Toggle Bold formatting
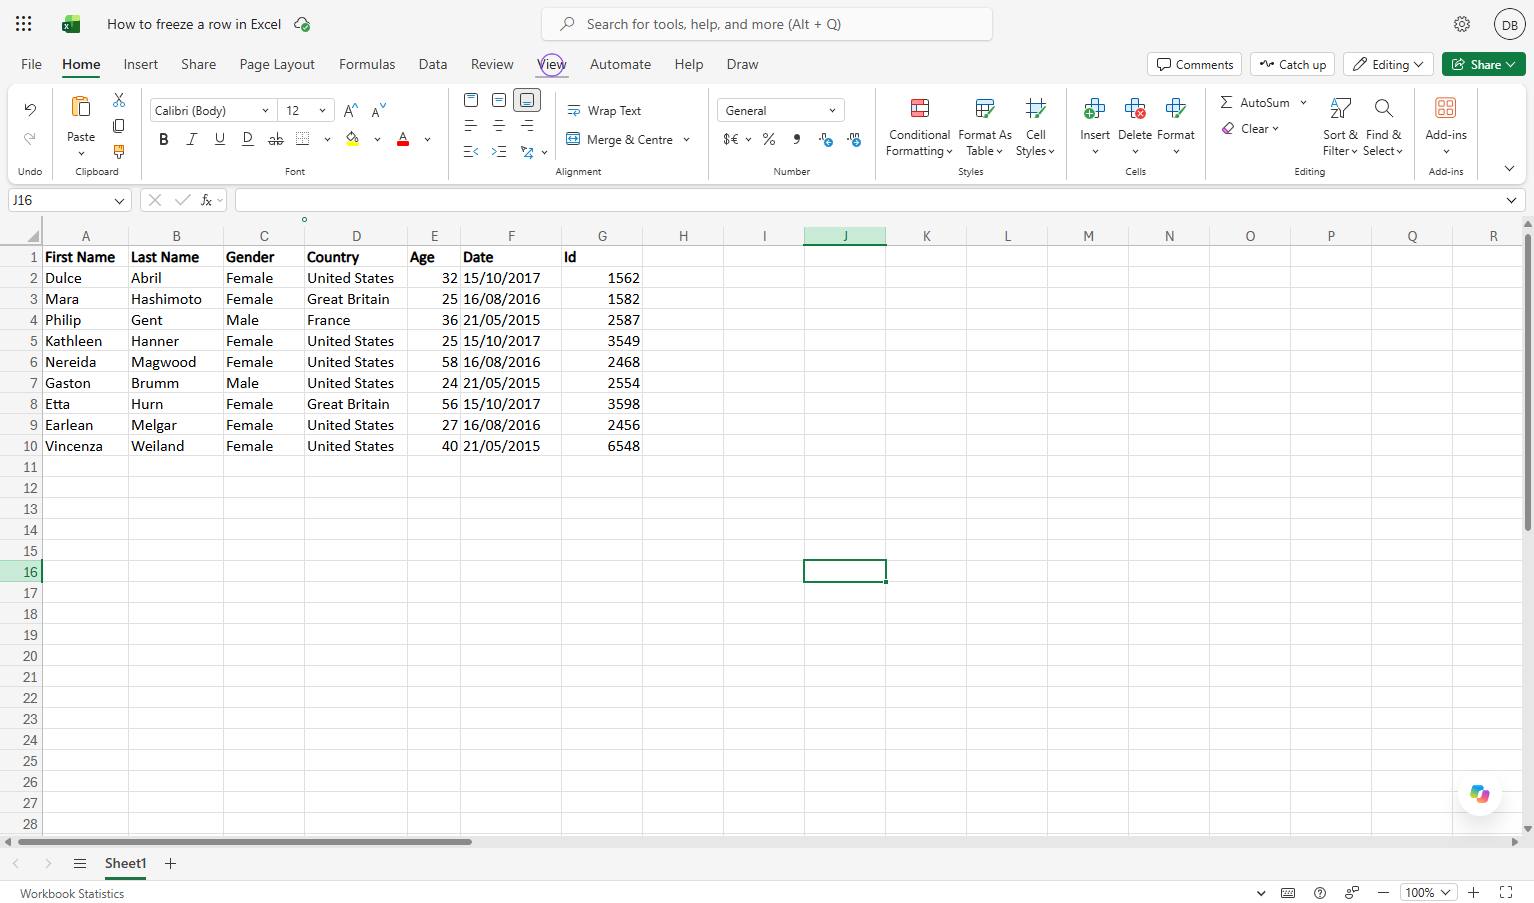 click(x=164, y=140)
